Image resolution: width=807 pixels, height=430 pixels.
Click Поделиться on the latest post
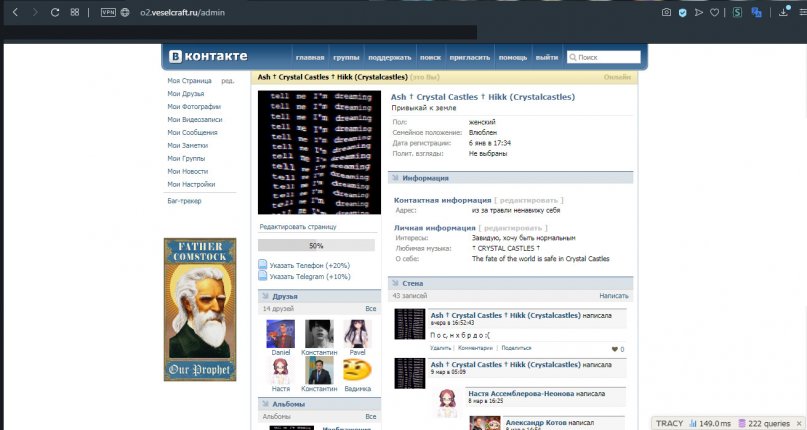point(516,348)
